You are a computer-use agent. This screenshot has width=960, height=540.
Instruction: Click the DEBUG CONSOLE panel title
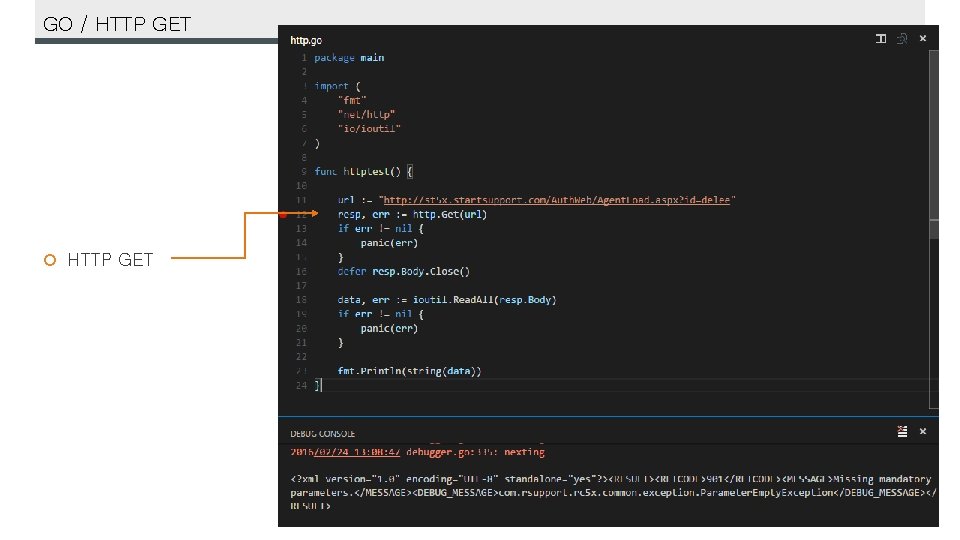point(323,433)
